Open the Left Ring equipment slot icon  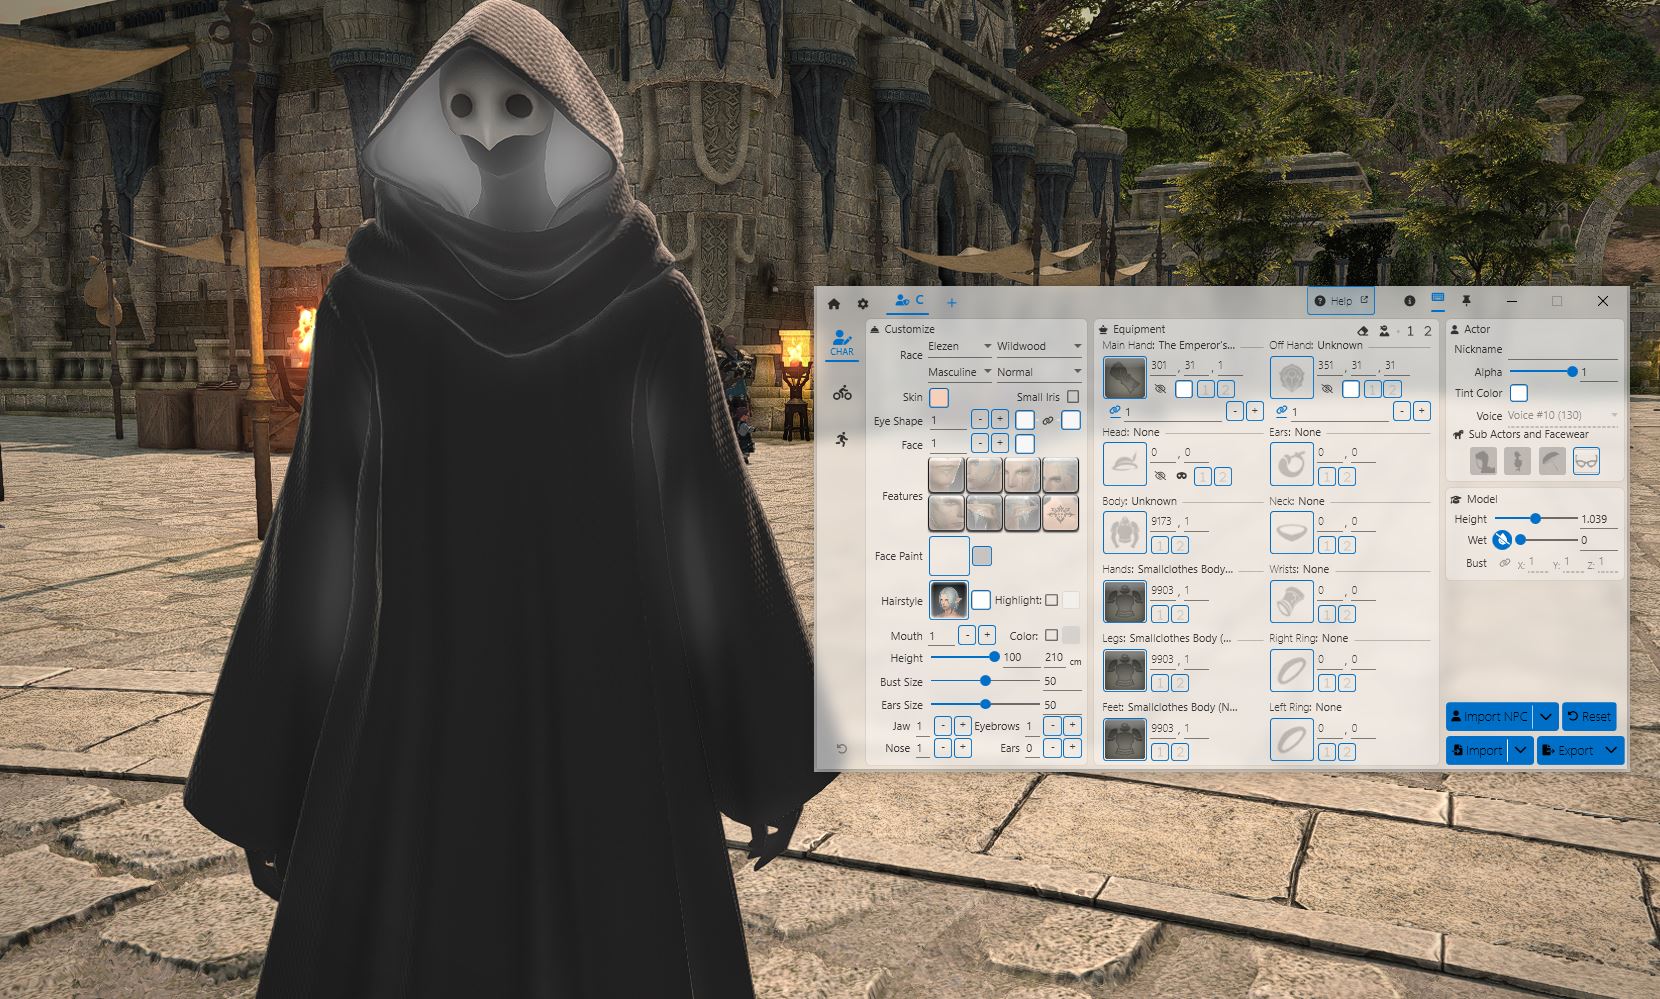click(1291, 740)
